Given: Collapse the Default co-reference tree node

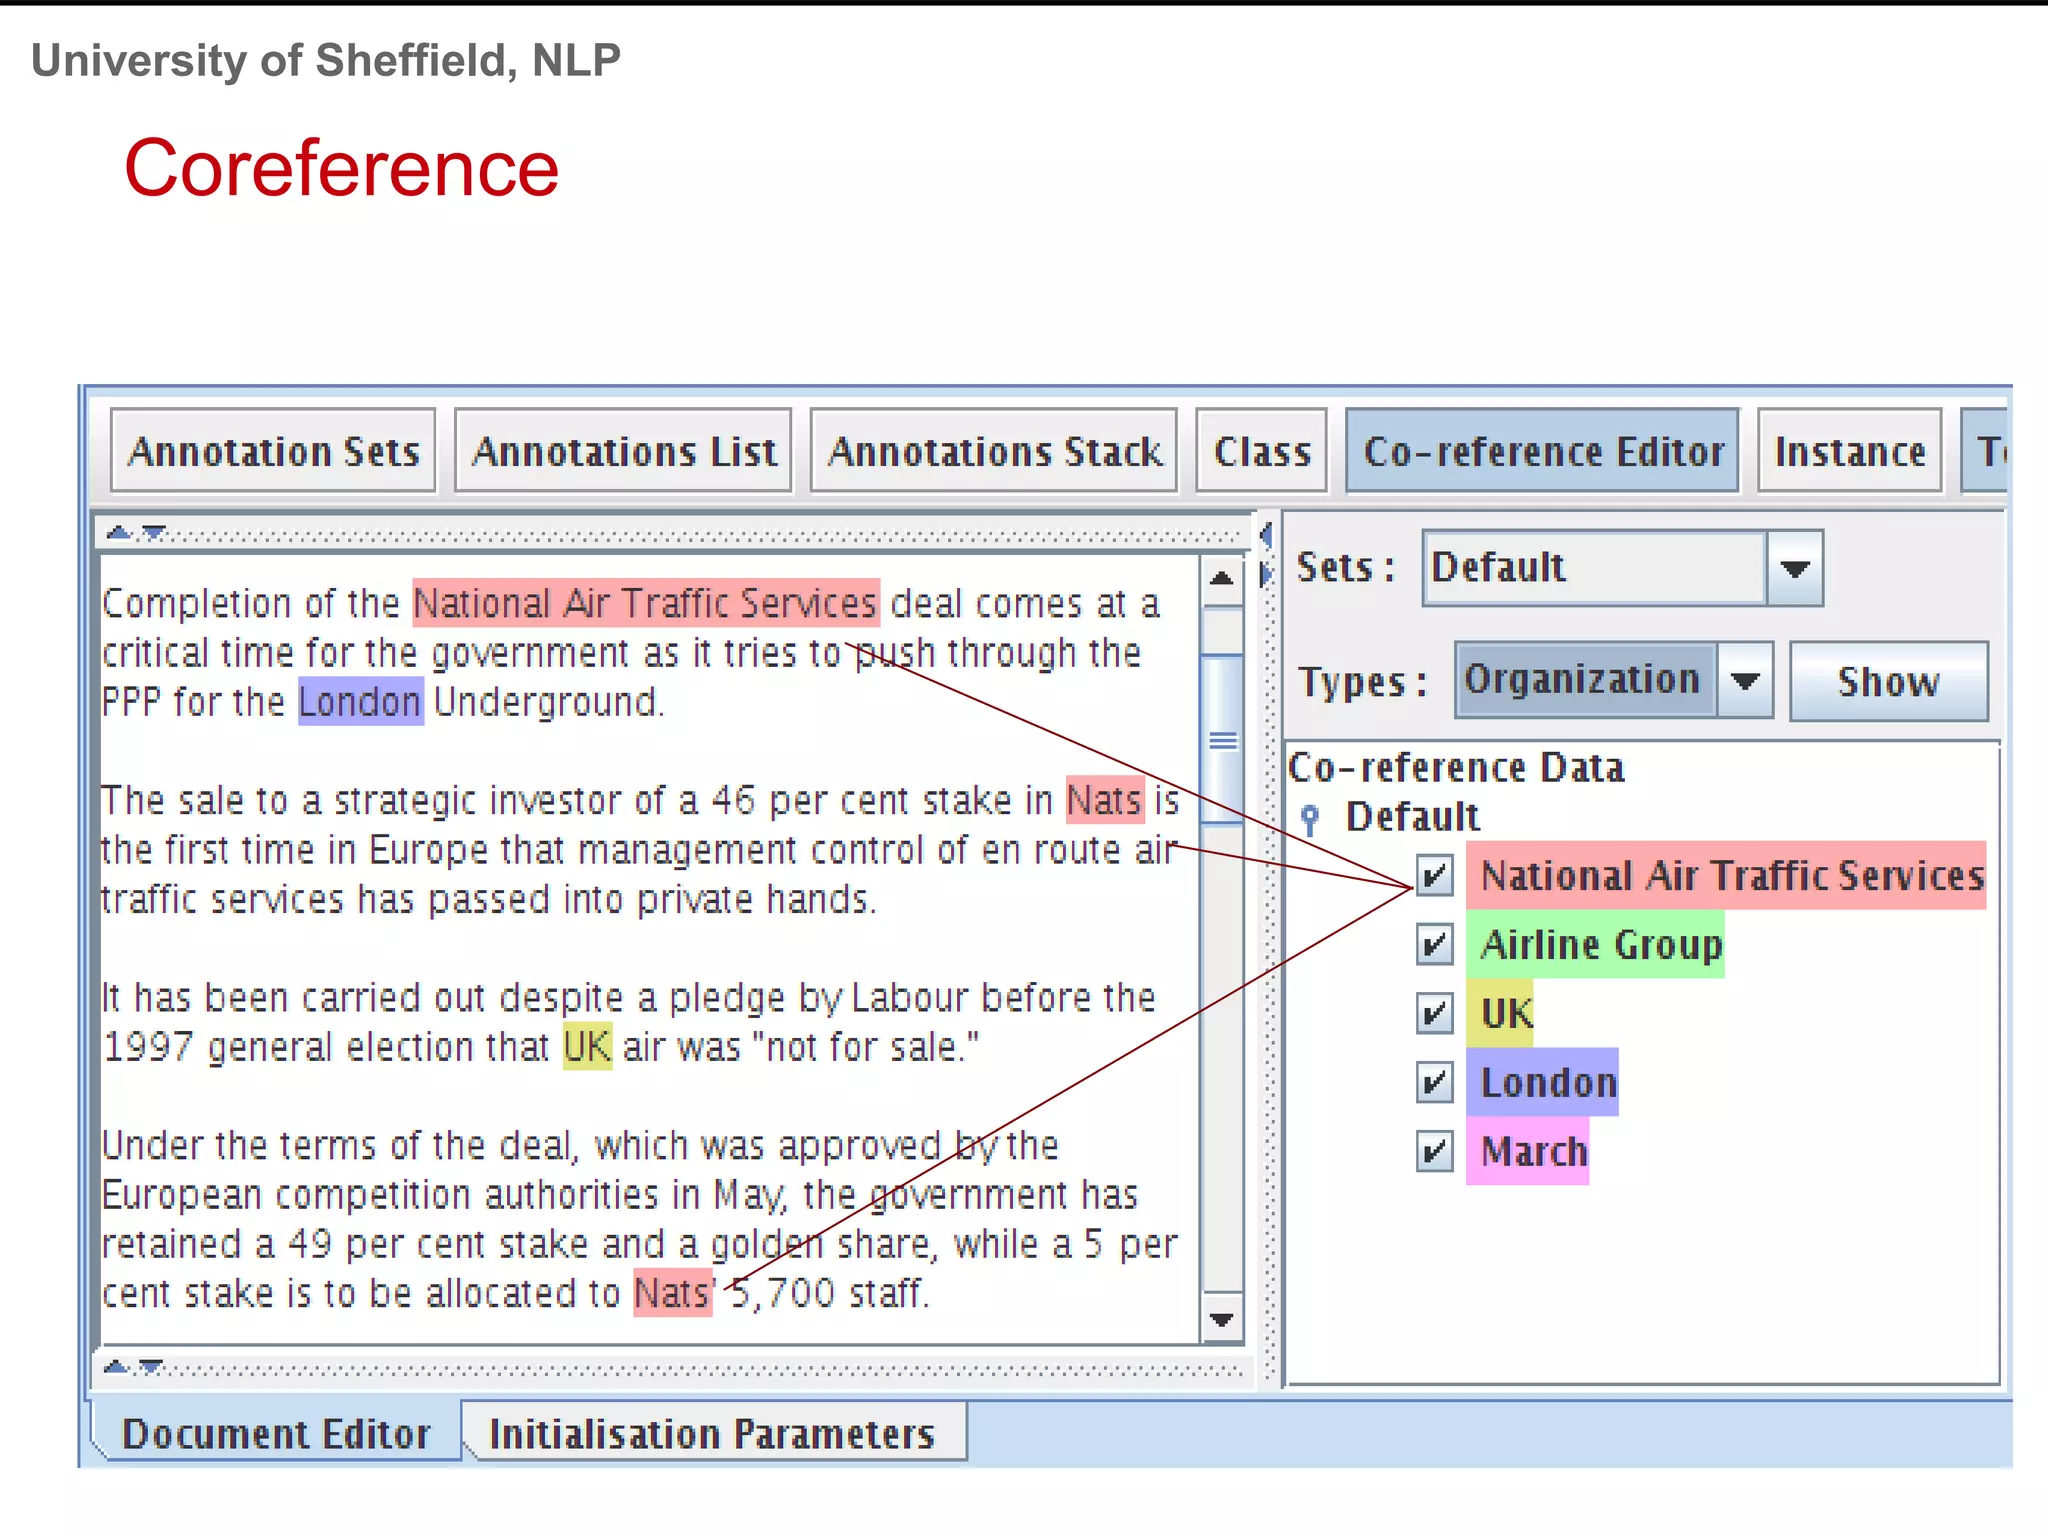Looking at the screenshot, I should [1310, 819].
